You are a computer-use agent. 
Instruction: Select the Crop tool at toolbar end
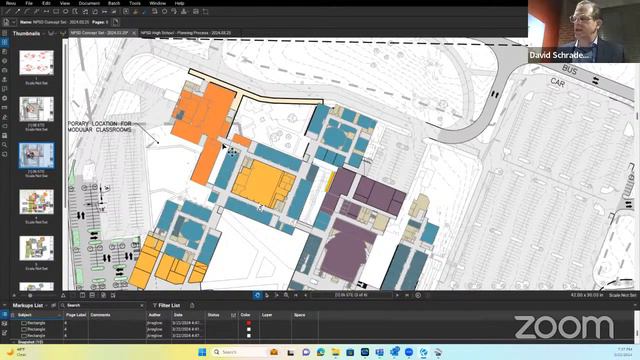[x=206, y=12]
